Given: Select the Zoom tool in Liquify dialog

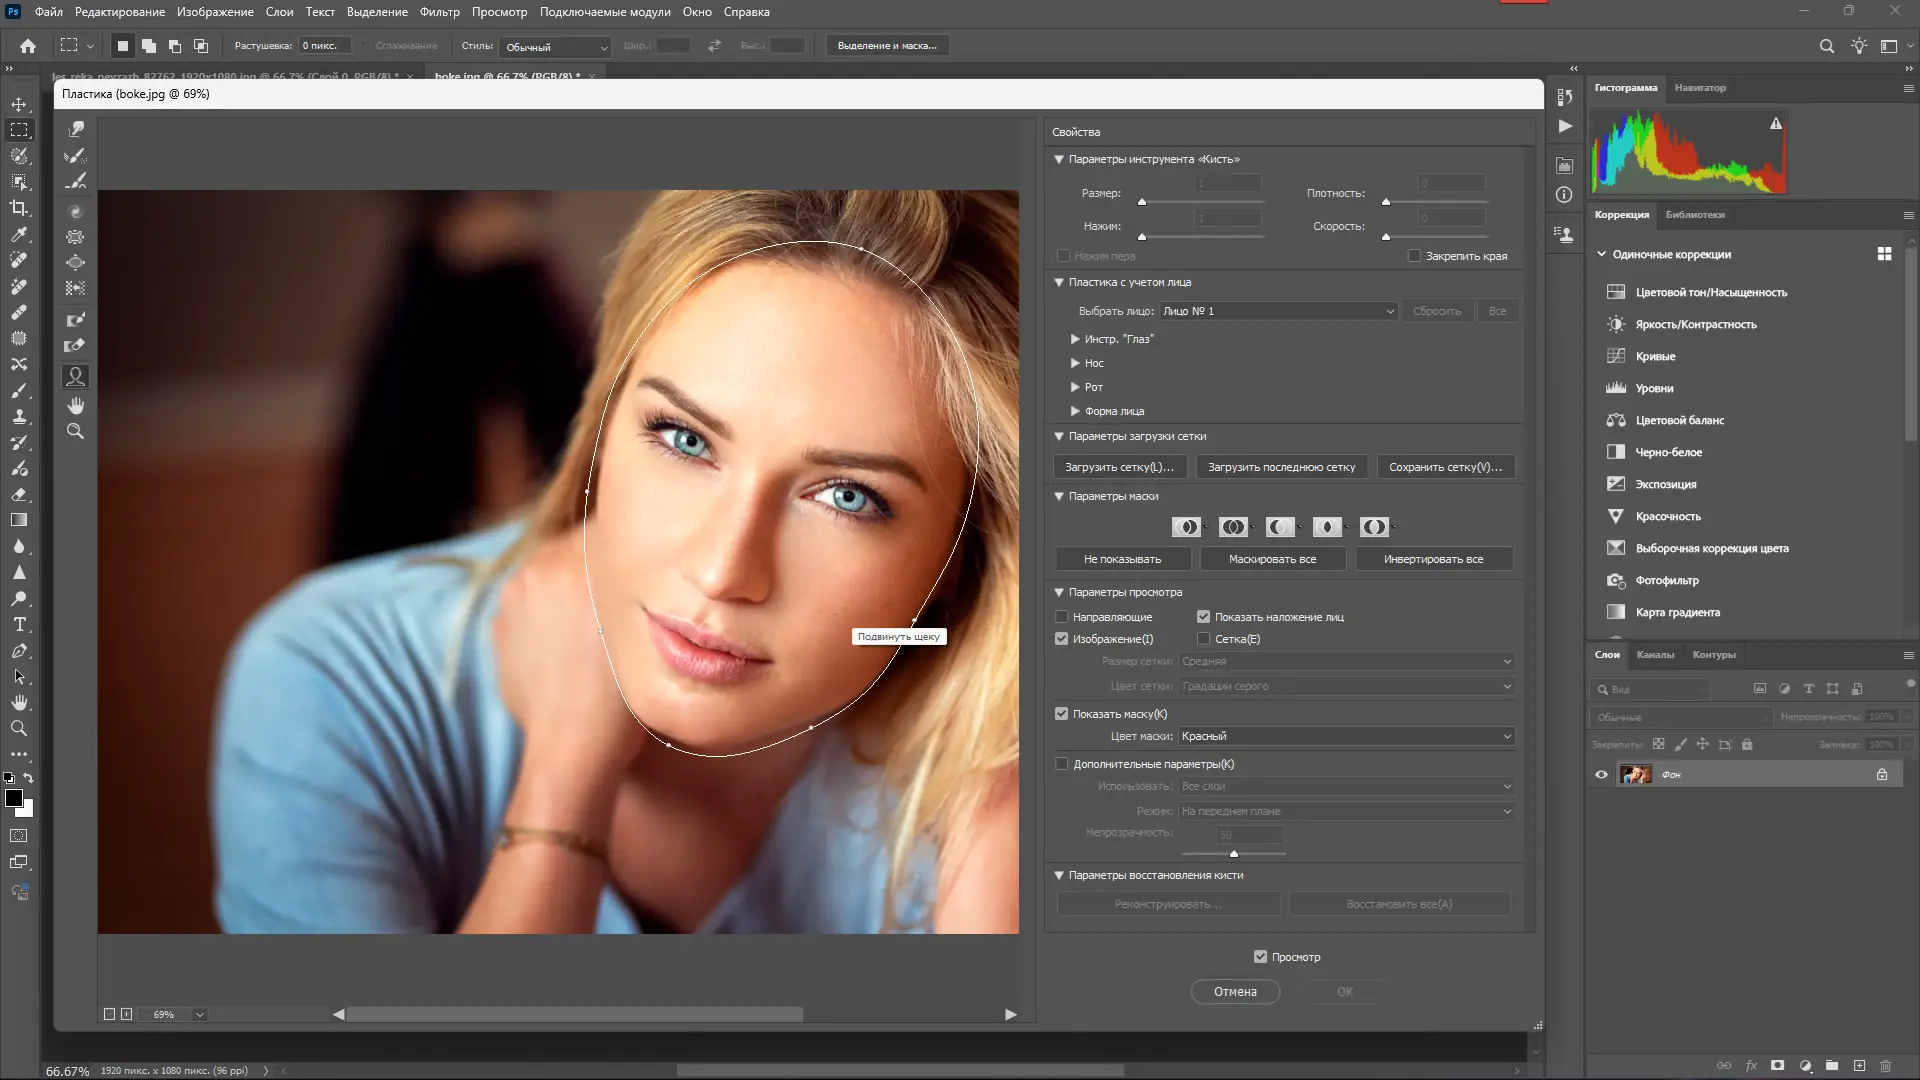Looking at the screenshot, I should pyautogui.click(x=75, y=431).
